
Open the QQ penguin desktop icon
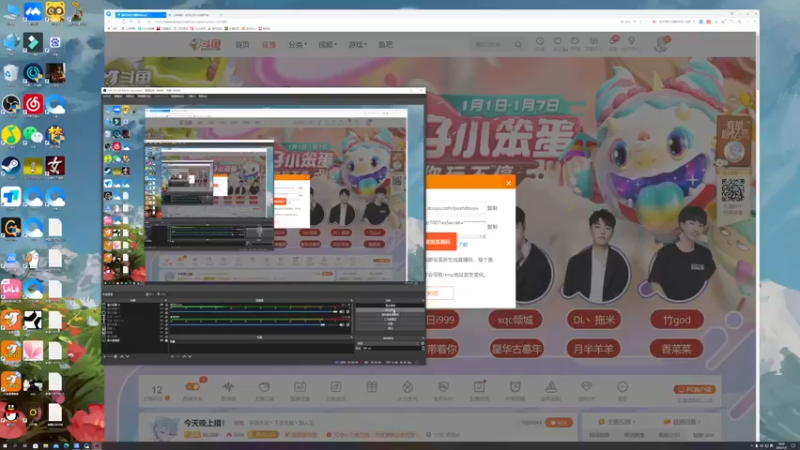tap(11, 412)
